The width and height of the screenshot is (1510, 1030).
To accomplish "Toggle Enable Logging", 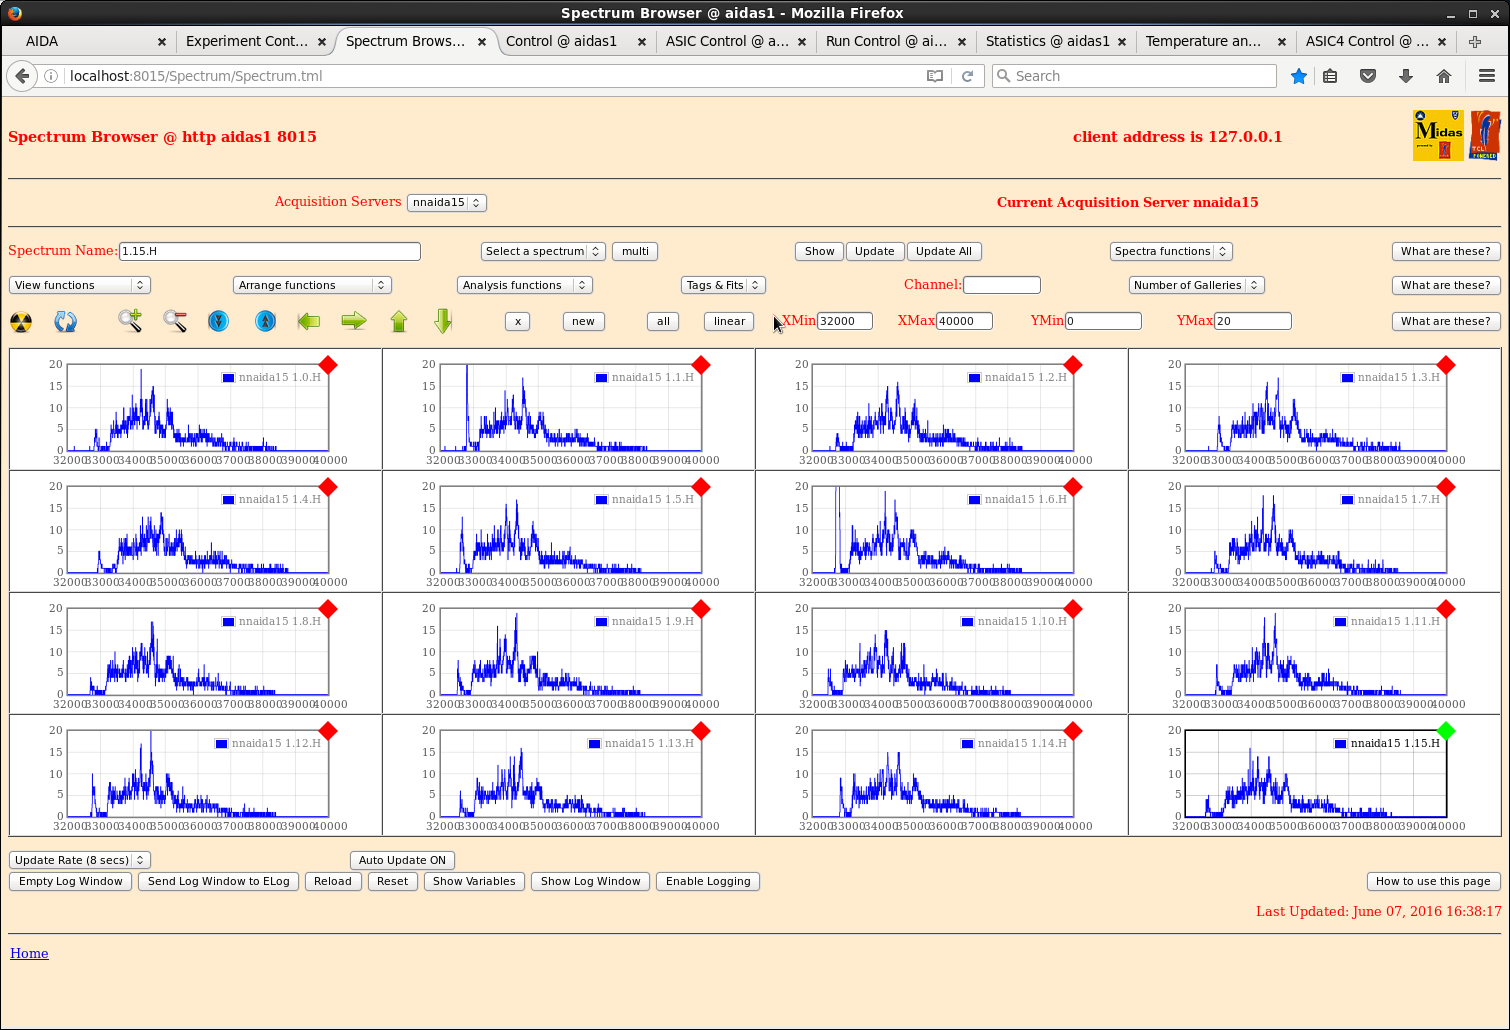I will [708, 881].
